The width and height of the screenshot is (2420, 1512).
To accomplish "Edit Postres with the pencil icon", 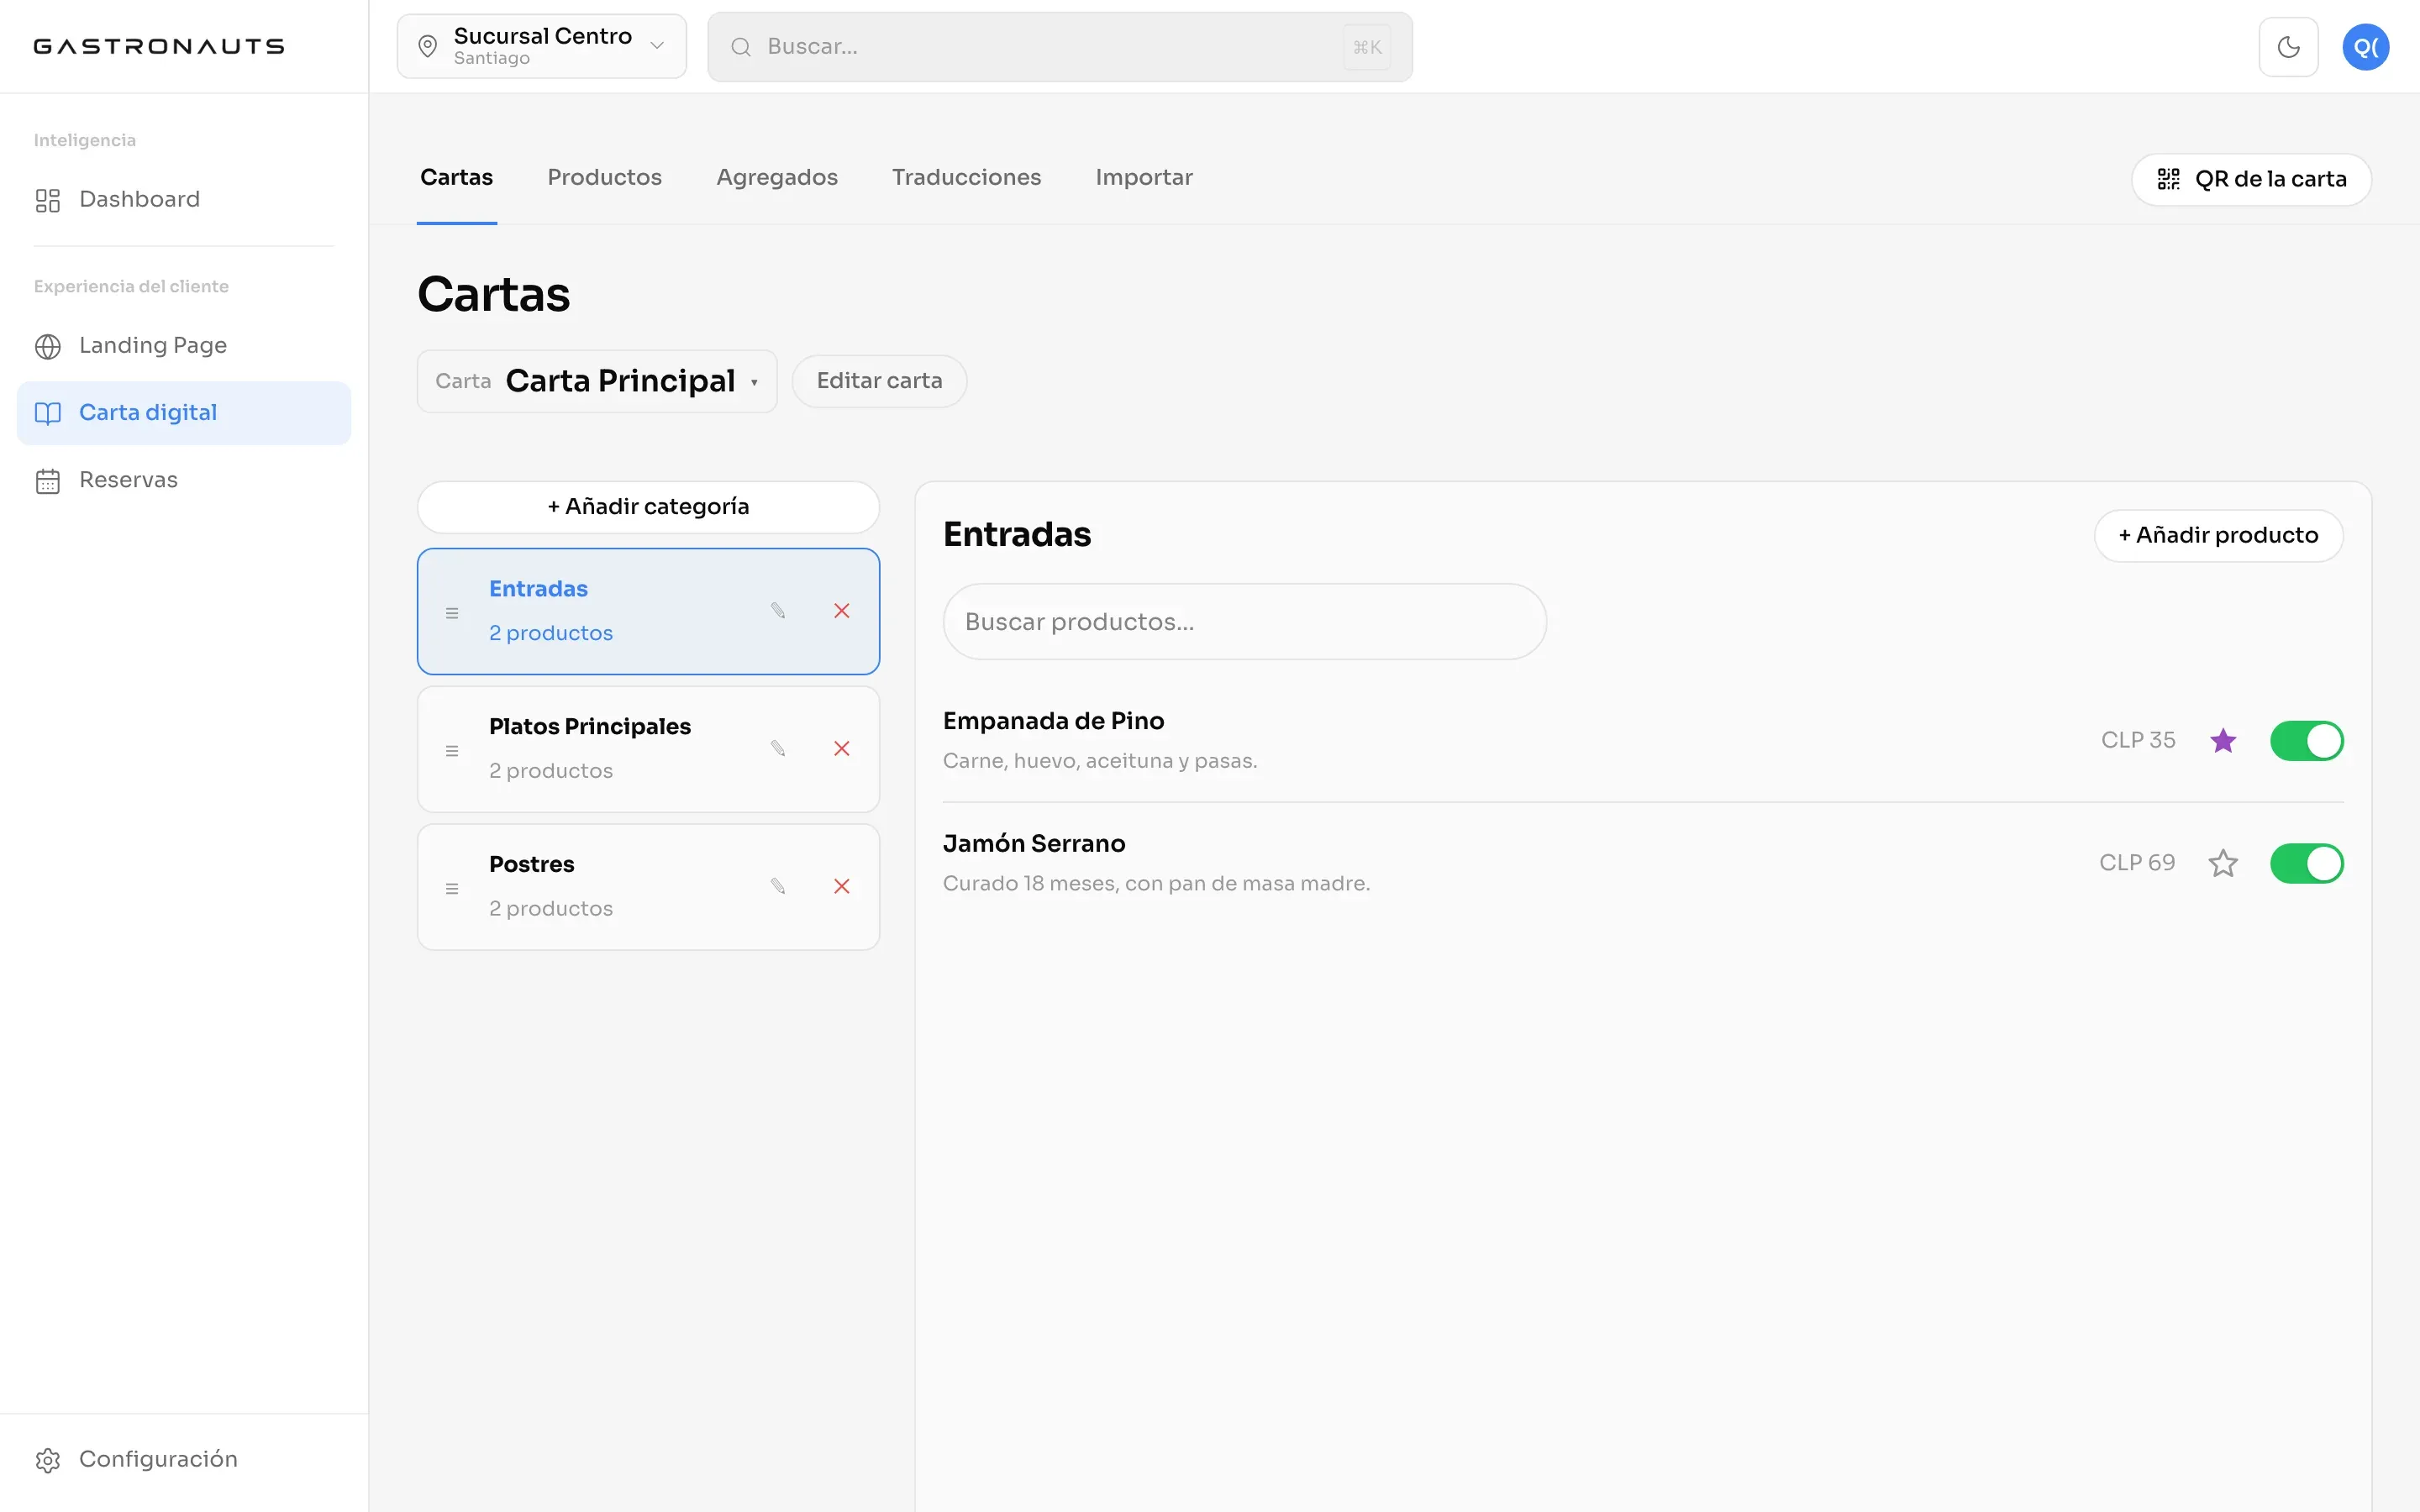I will point(778,886).
